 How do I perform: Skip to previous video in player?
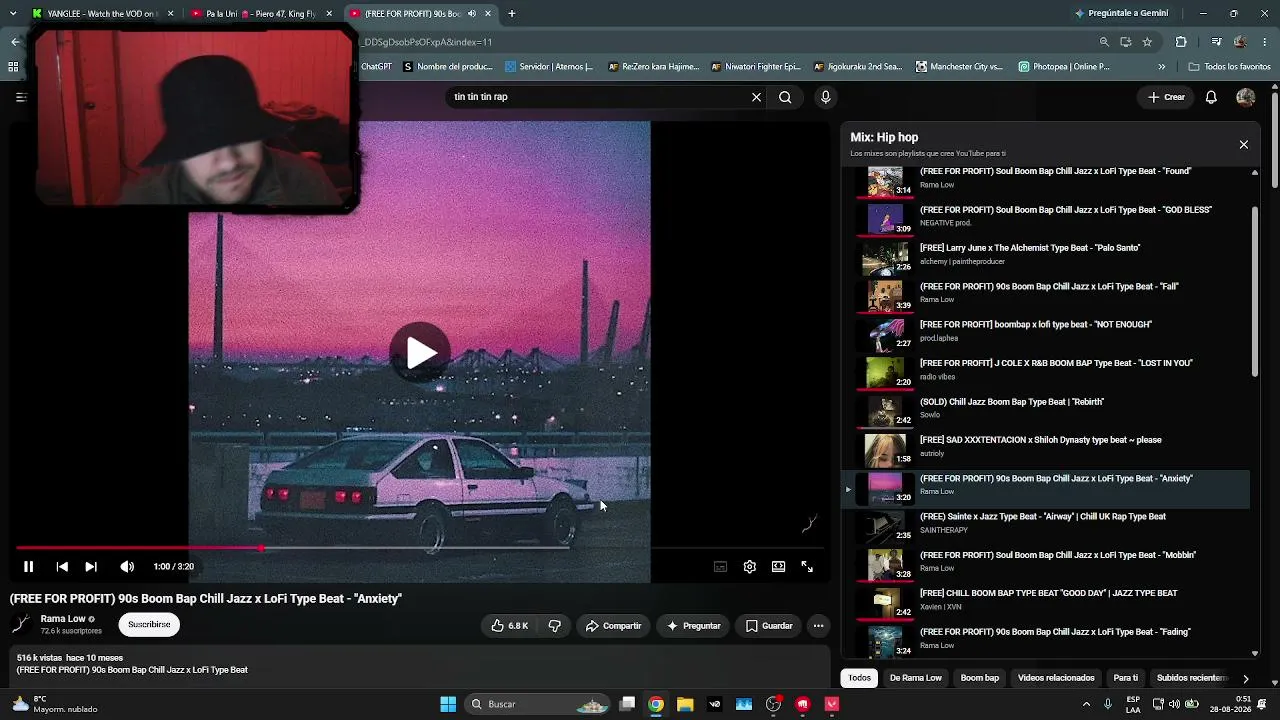pos(62,567)
